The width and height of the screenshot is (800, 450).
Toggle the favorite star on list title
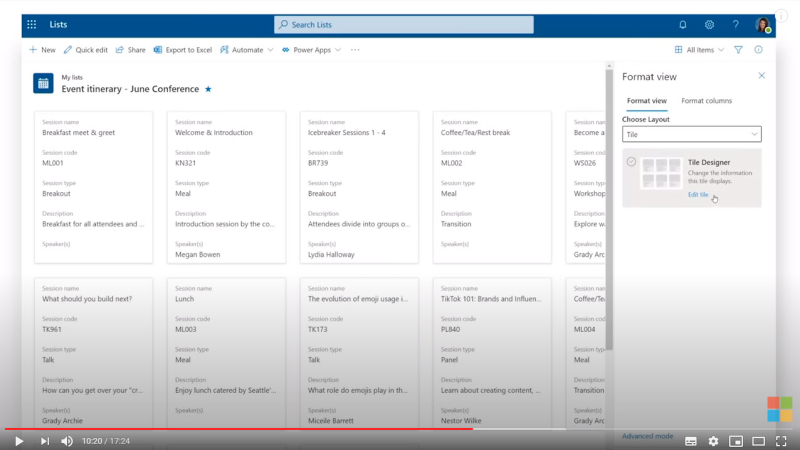tap(208, 89)
